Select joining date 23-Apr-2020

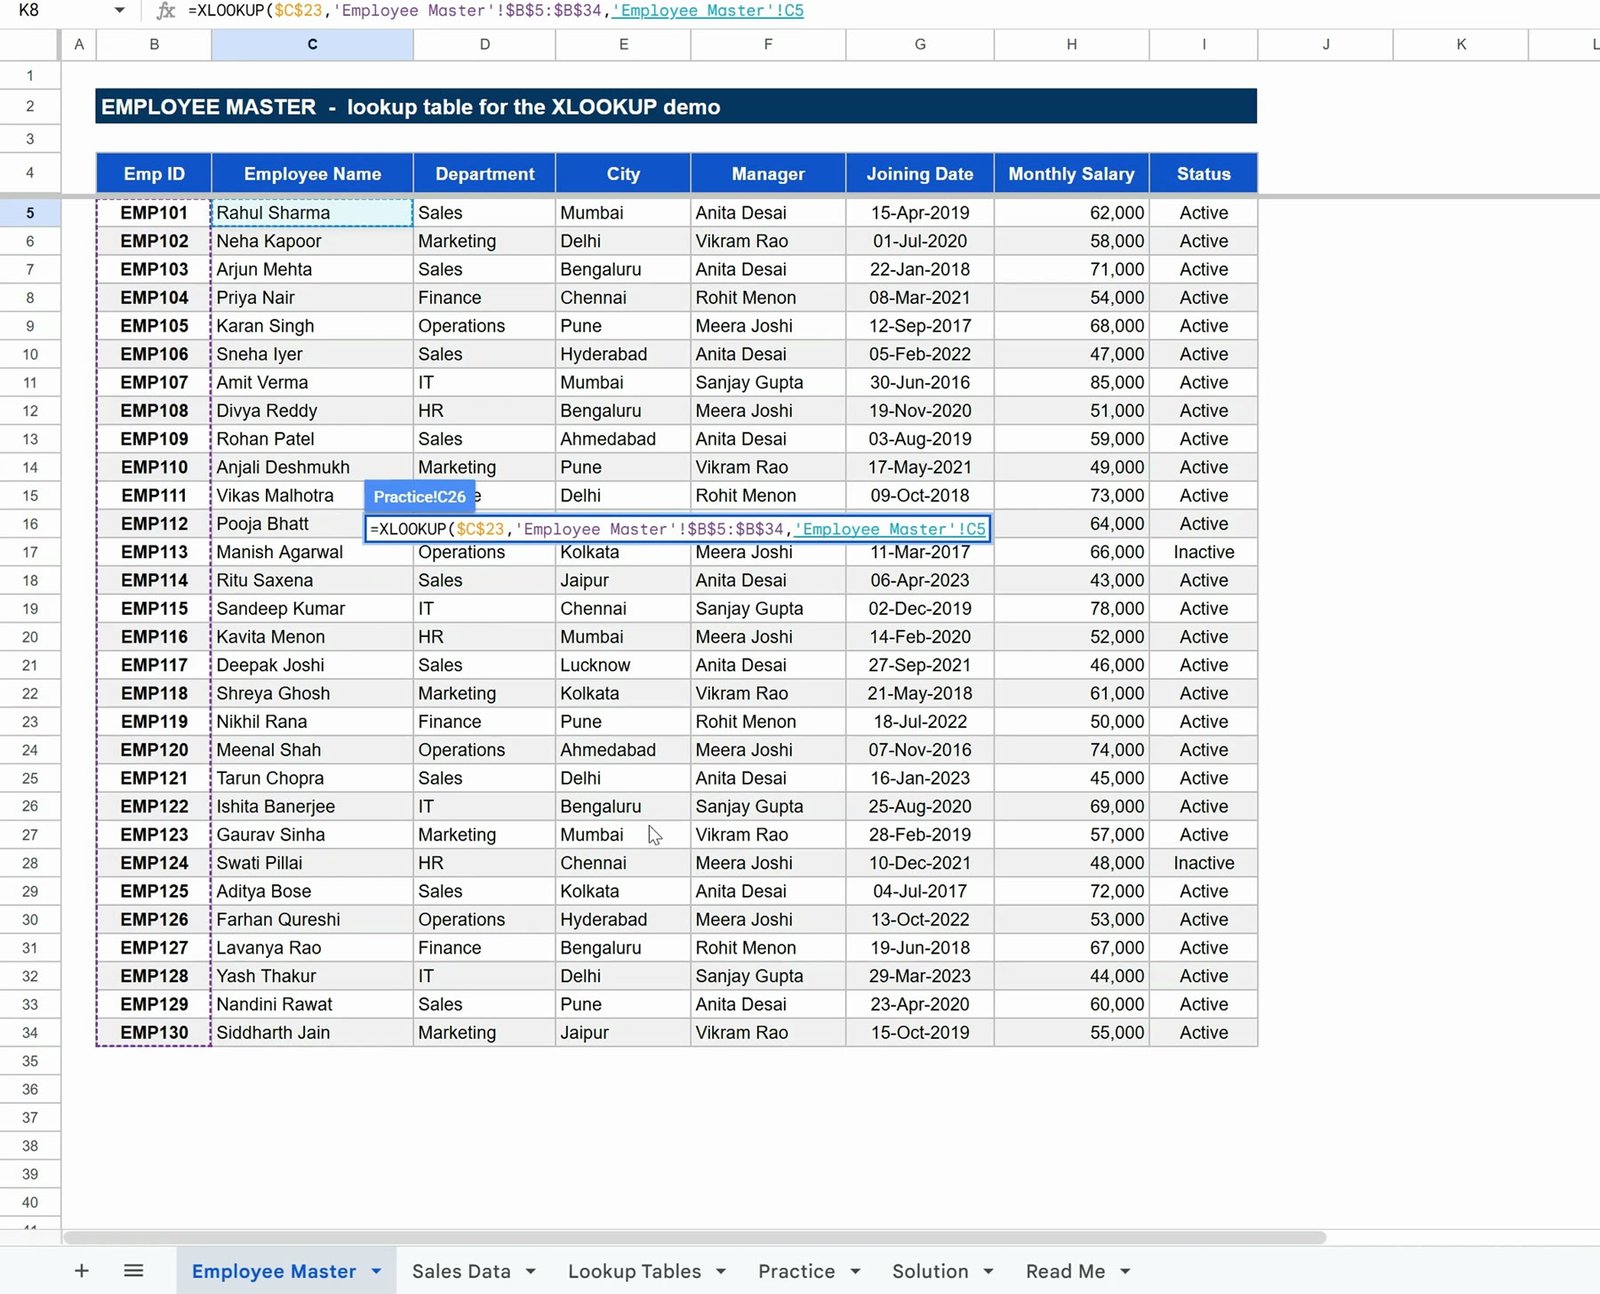[x=920, y=1004]
